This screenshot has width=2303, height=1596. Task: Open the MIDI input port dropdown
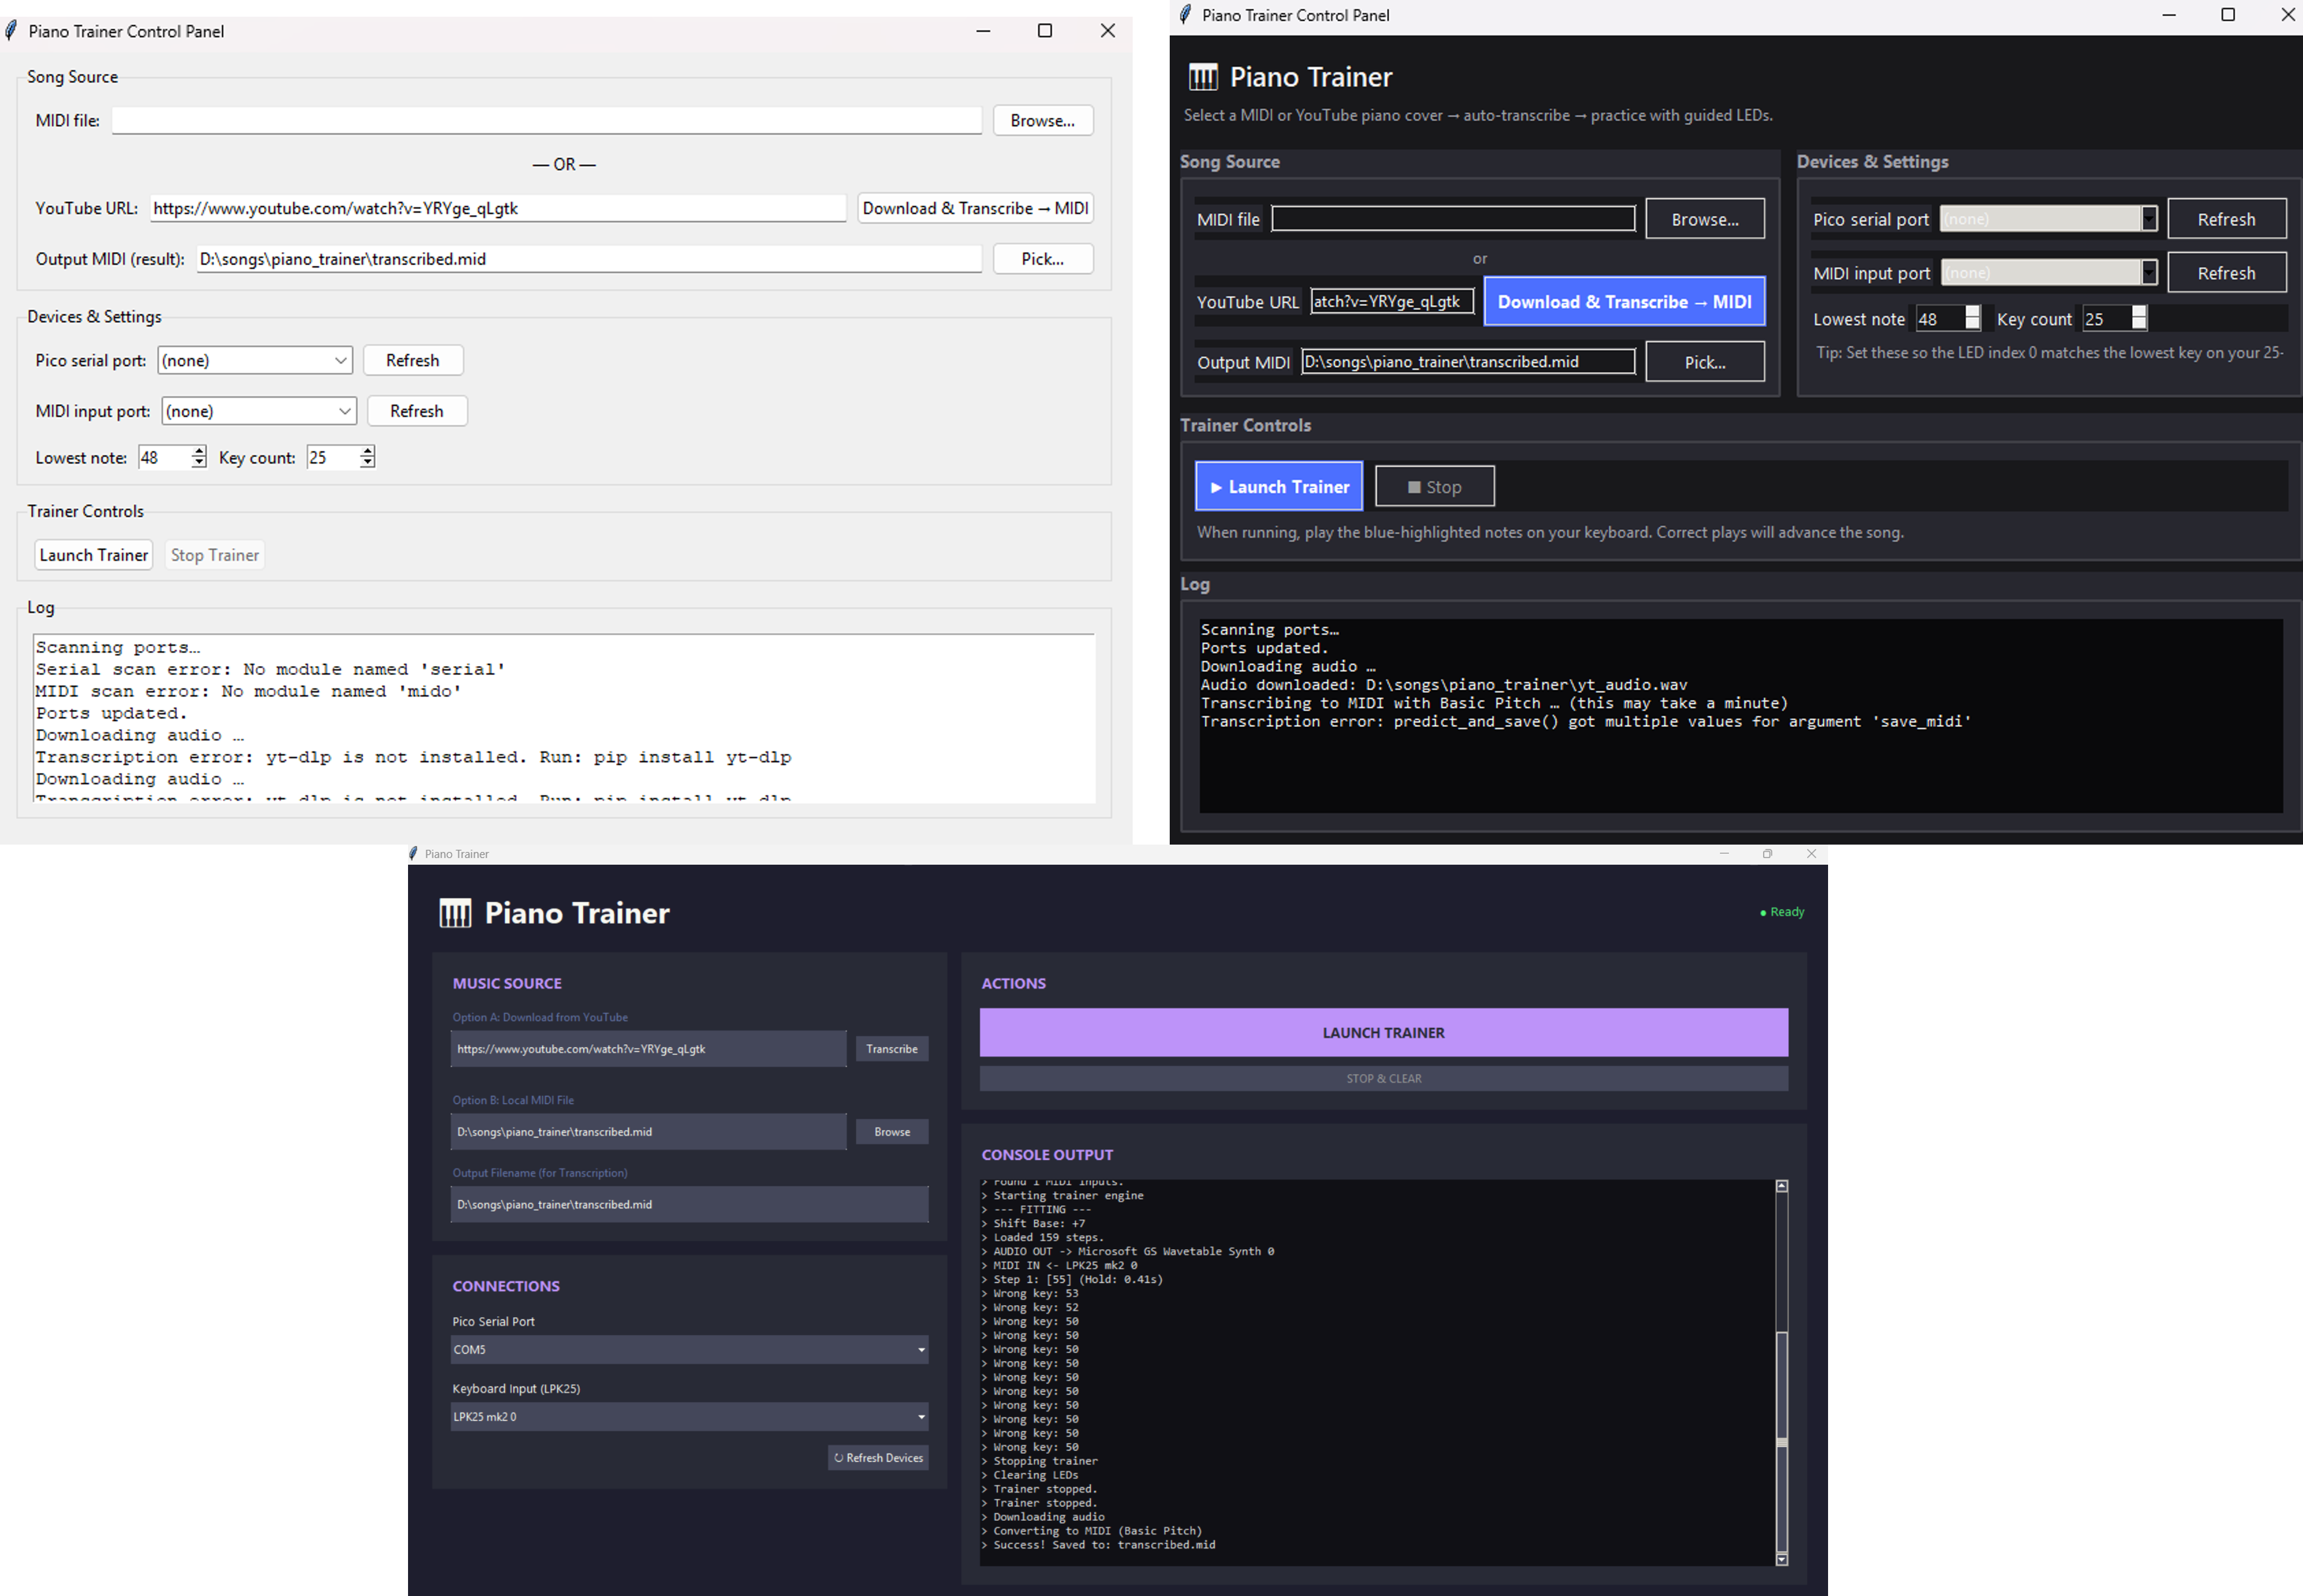coord(258,410)
